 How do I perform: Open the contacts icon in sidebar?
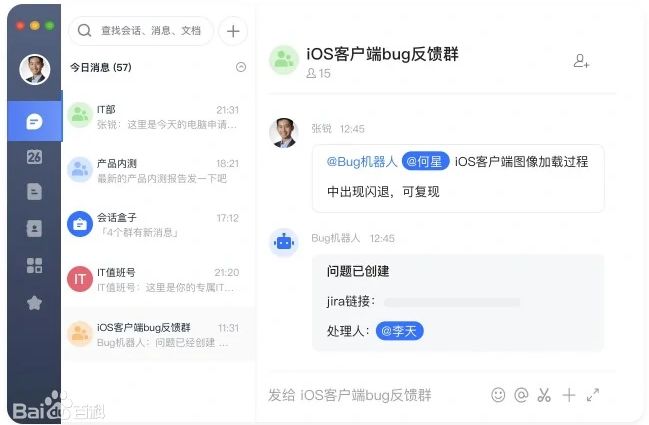point(34,228)
